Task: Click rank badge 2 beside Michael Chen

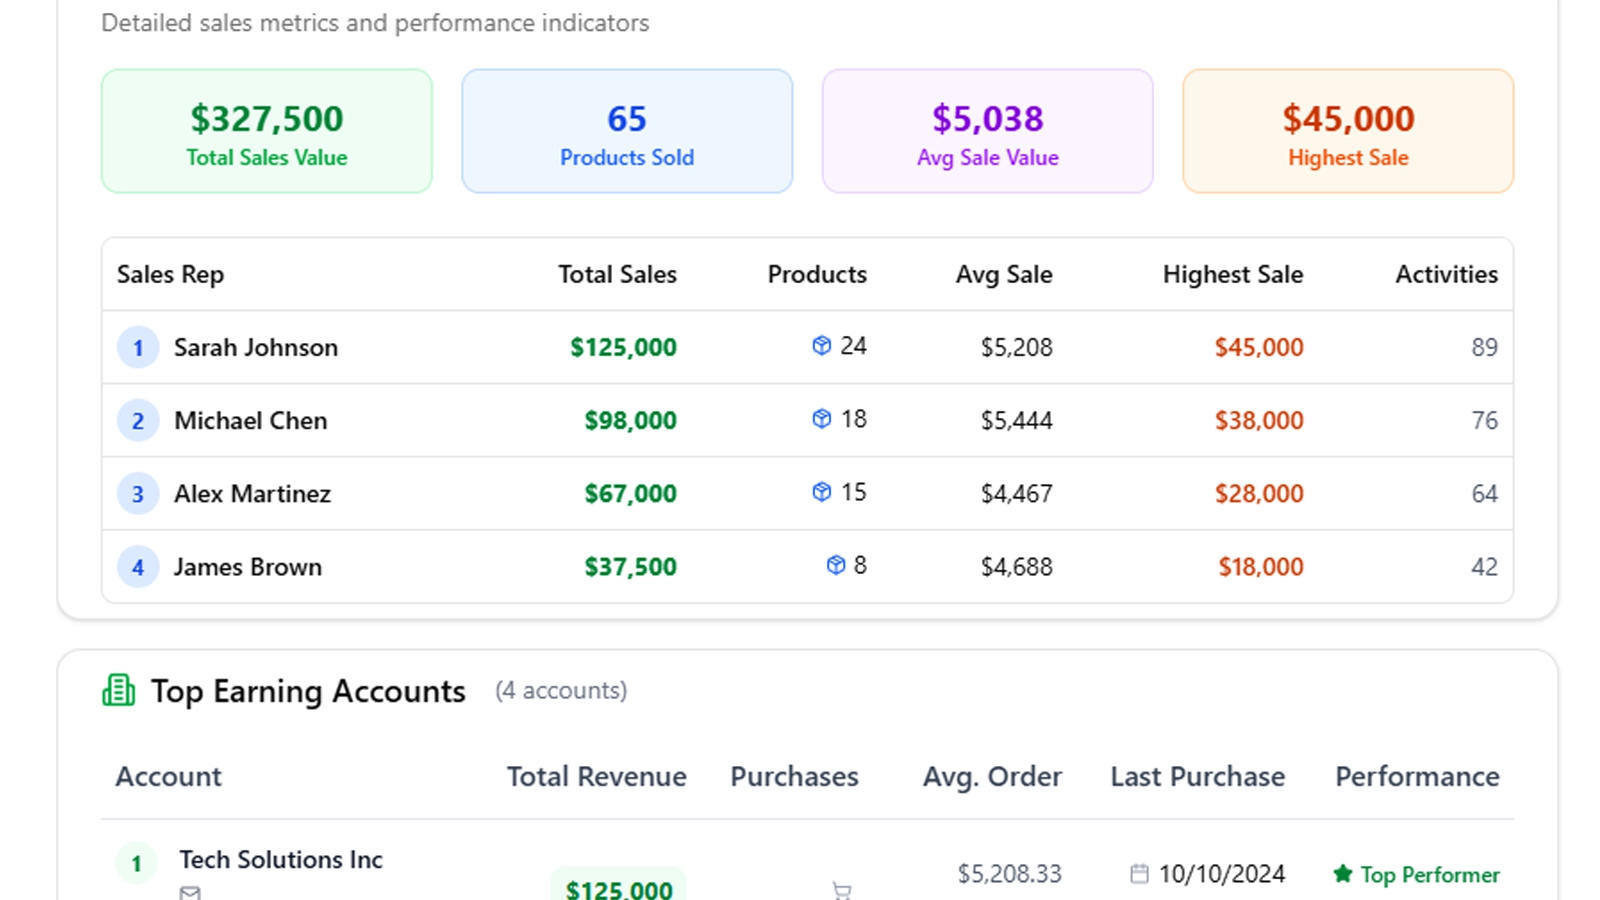Action: [x=138, y=420]
